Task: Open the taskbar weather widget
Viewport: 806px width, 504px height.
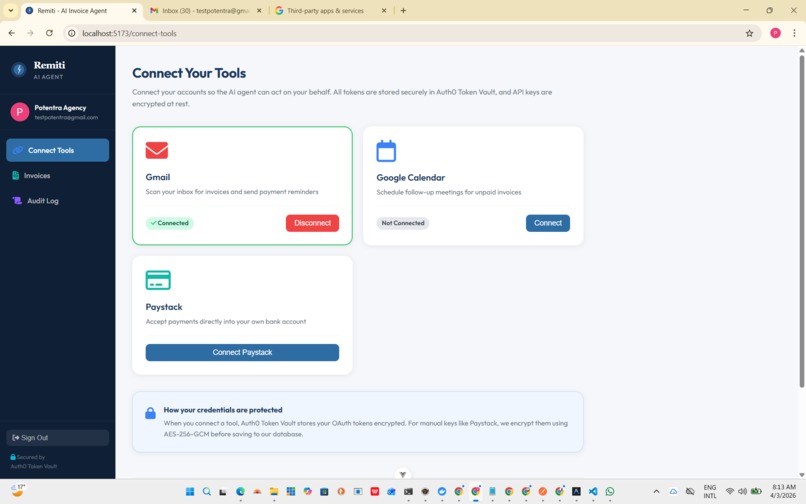Action: (18, 490)
